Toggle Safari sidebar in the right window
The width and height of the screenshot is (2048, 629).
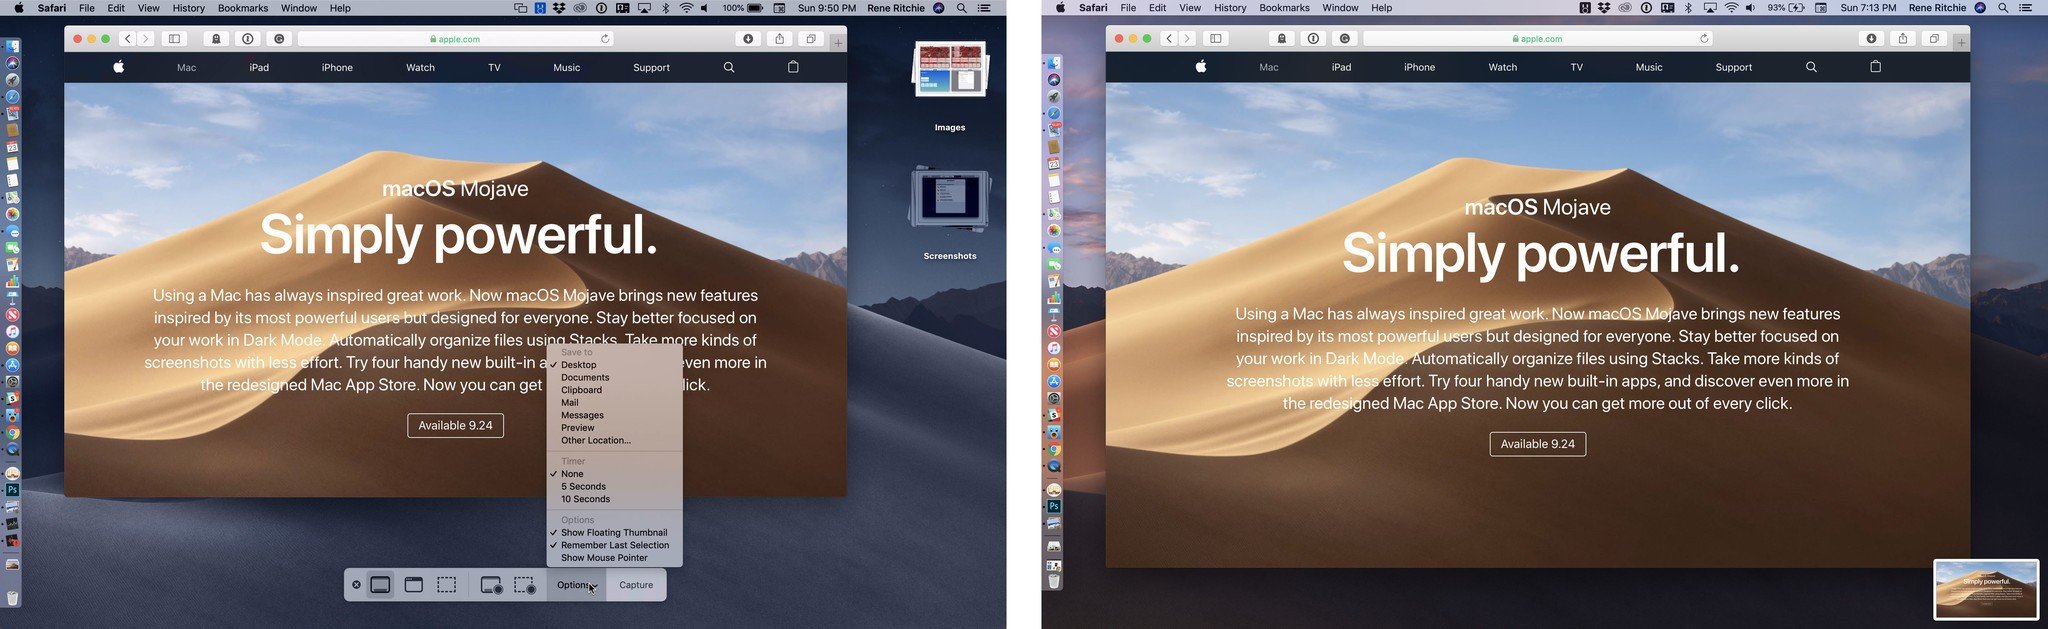point(1215,39)
